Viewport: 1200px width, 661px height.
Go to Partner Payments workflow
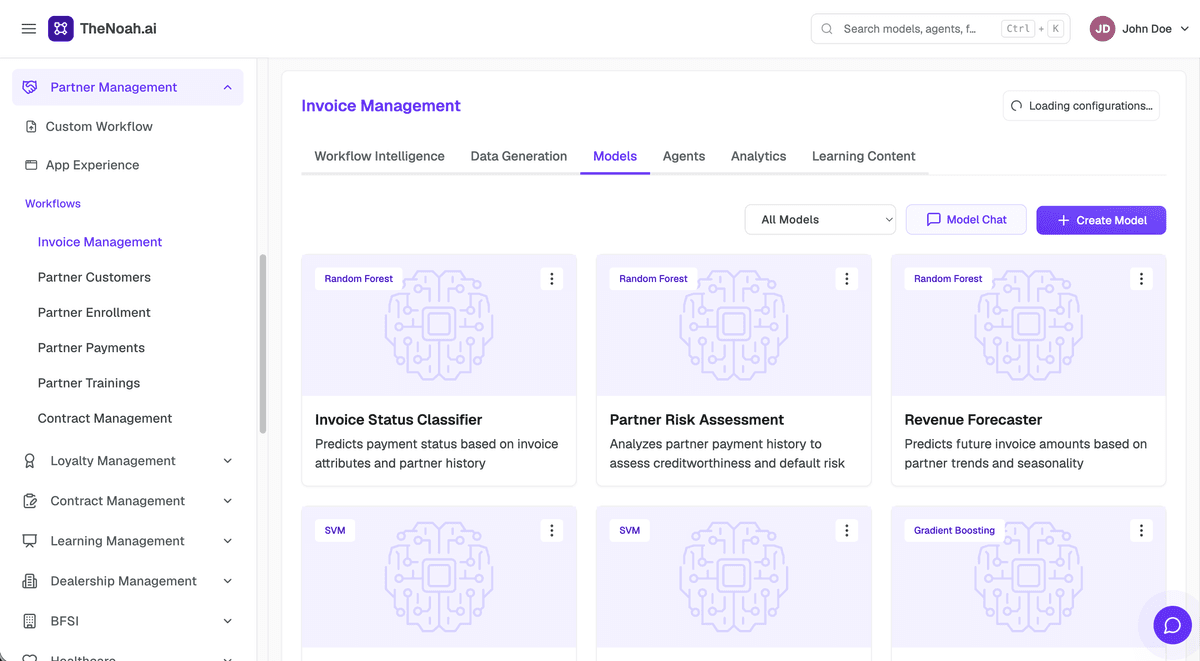click(91, 348)
